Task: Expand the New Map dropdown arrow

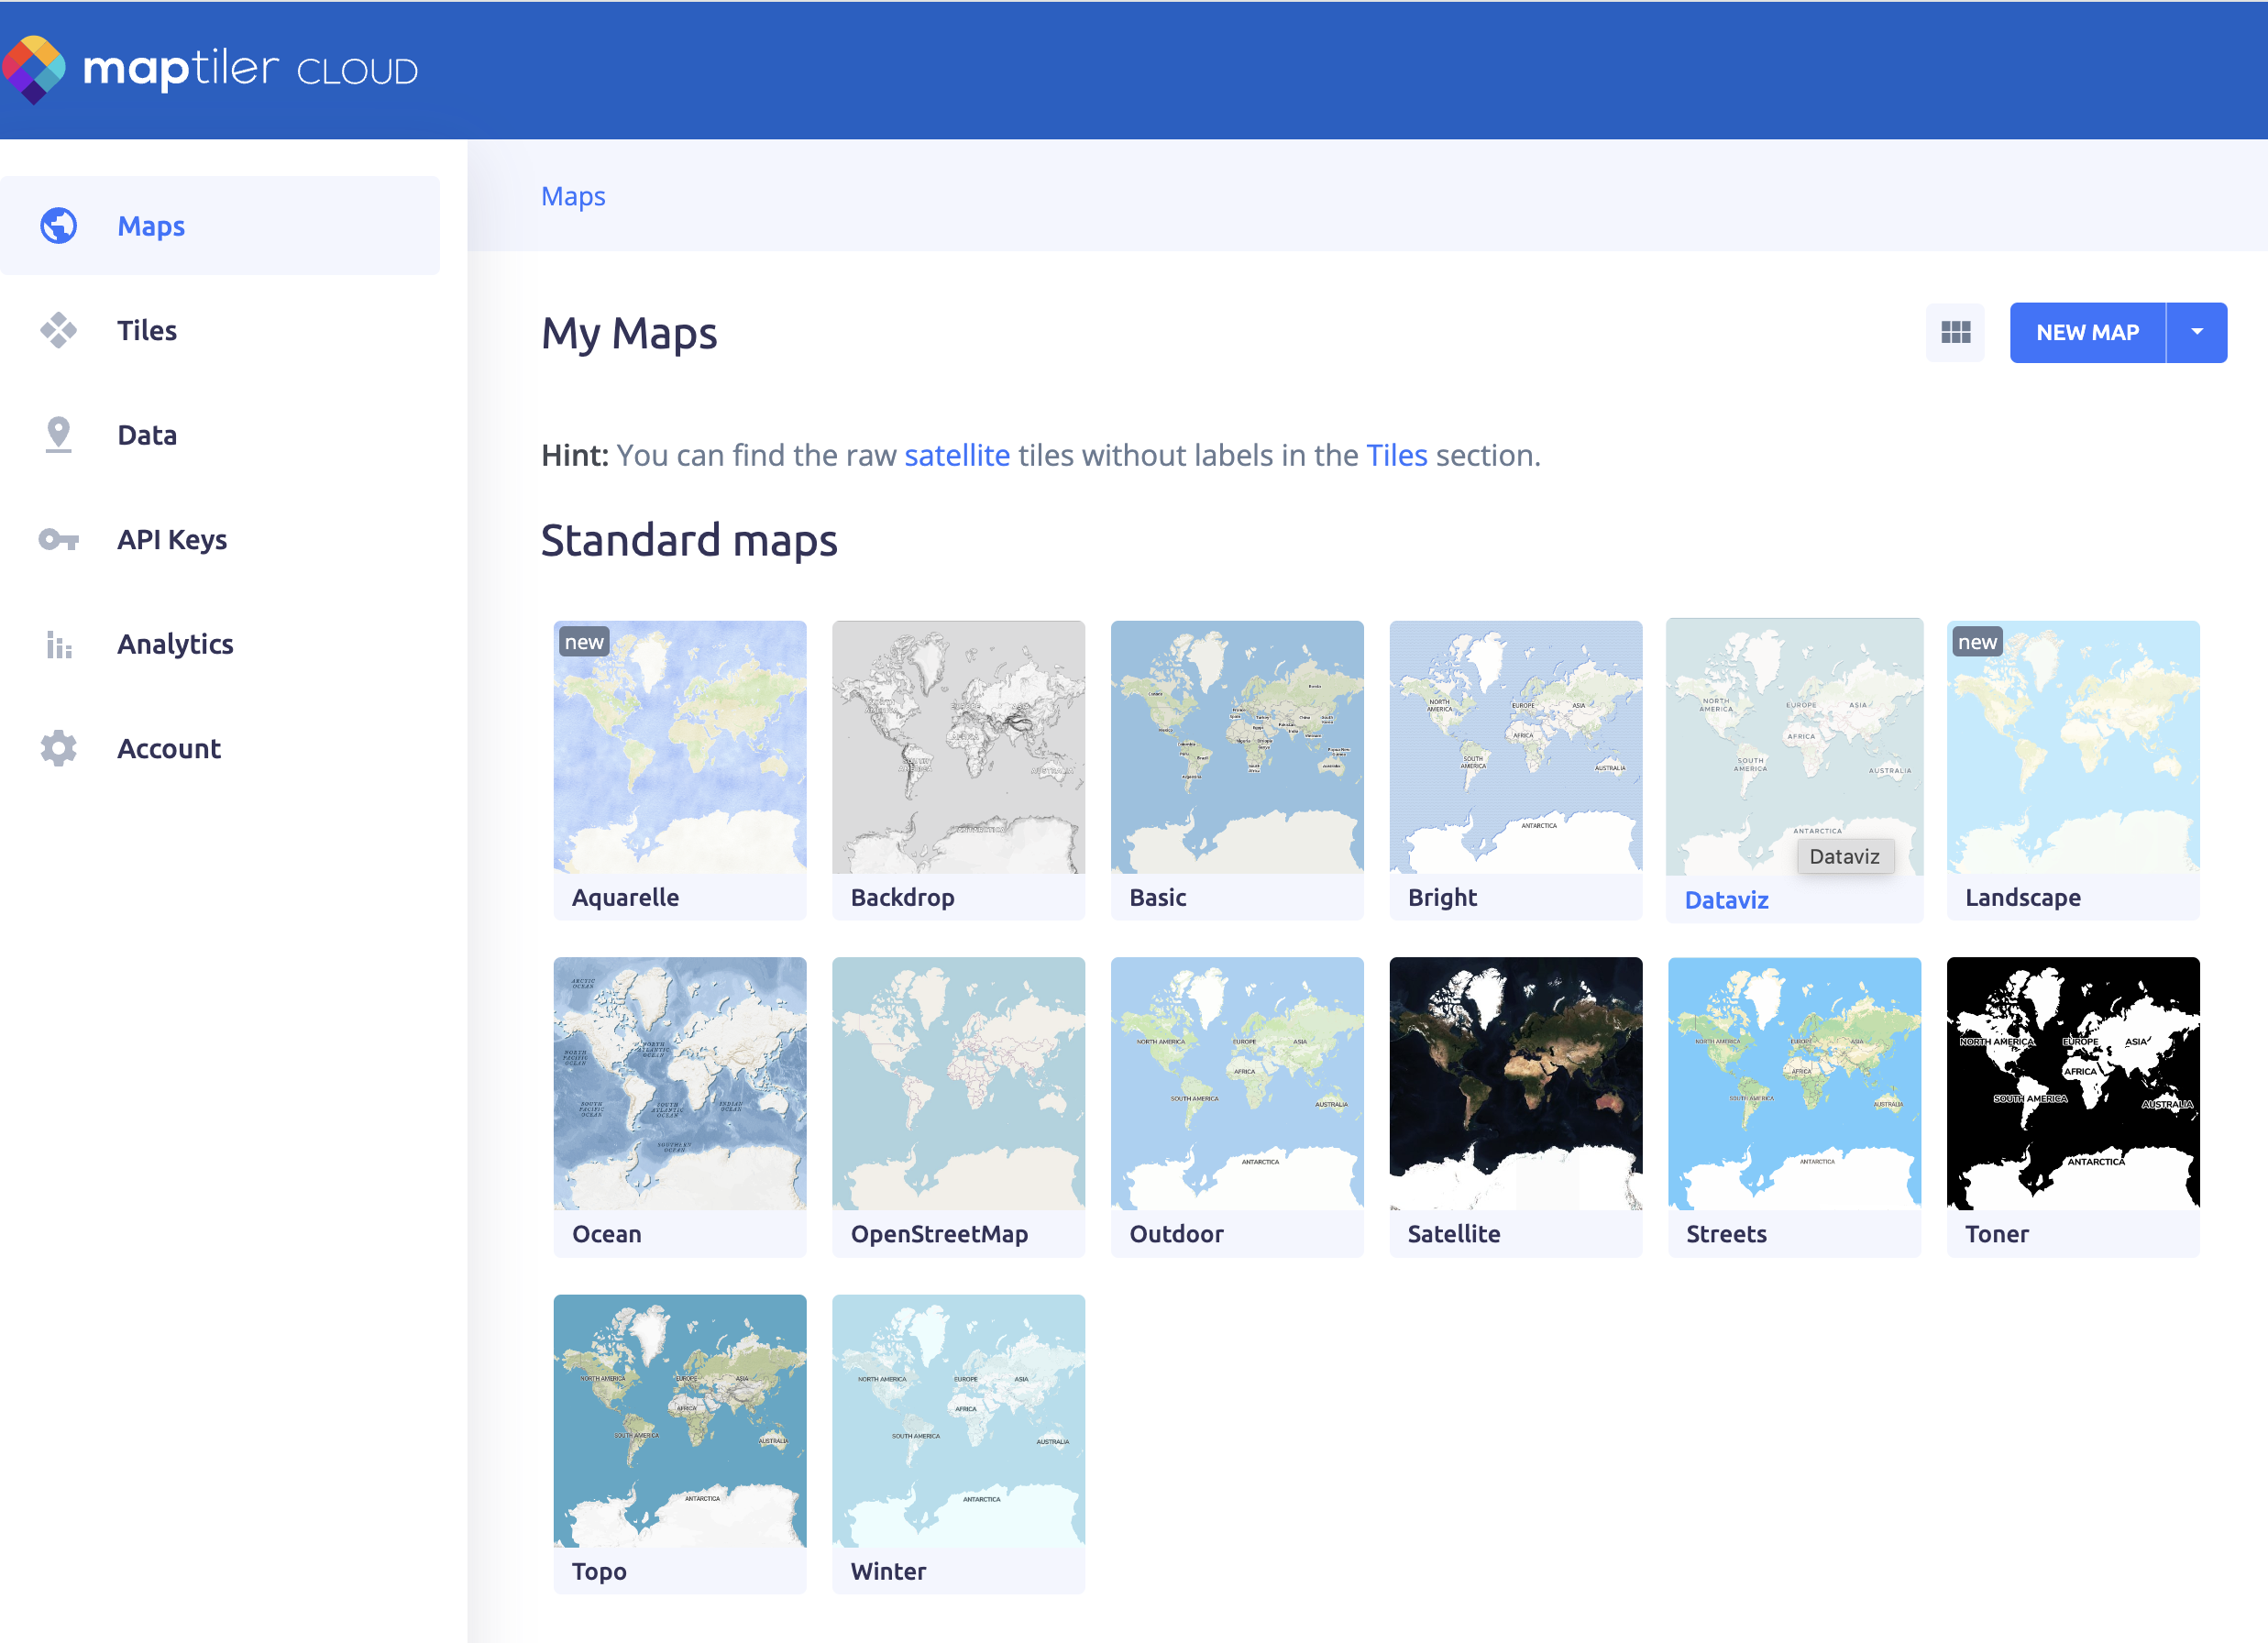Action: (2196, 332)
